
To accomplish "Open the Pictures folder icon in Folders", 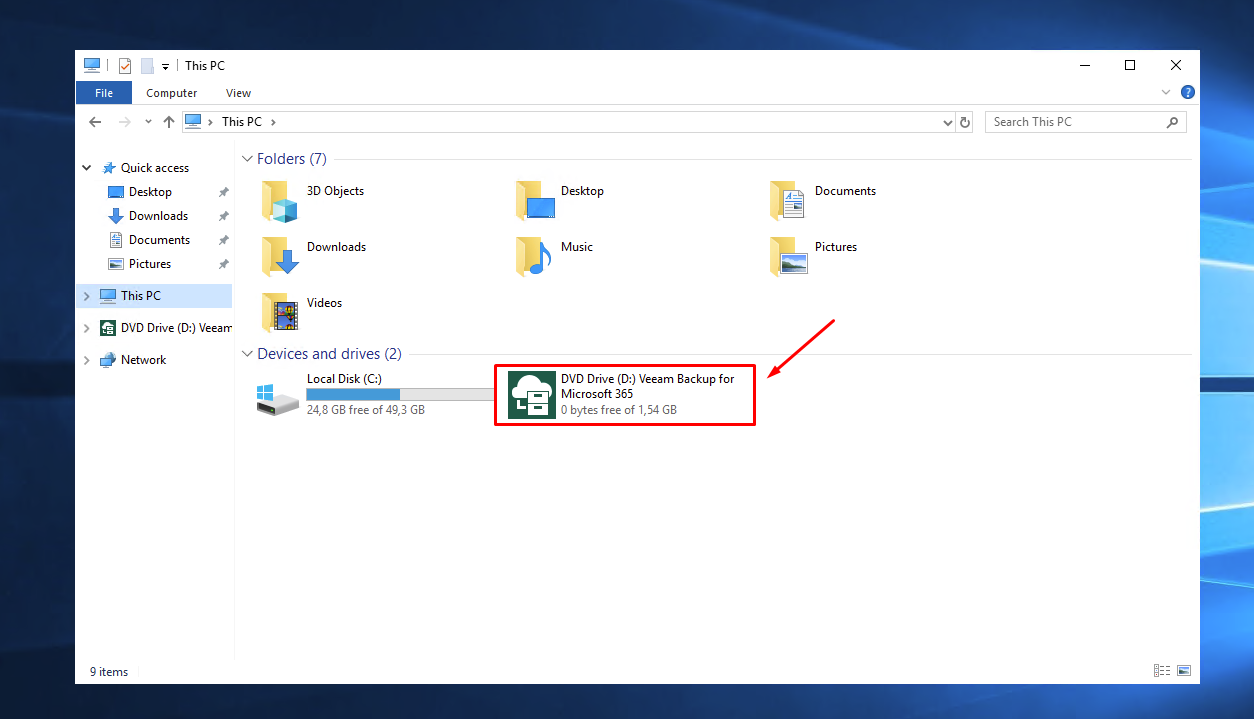I will (789, 257).
